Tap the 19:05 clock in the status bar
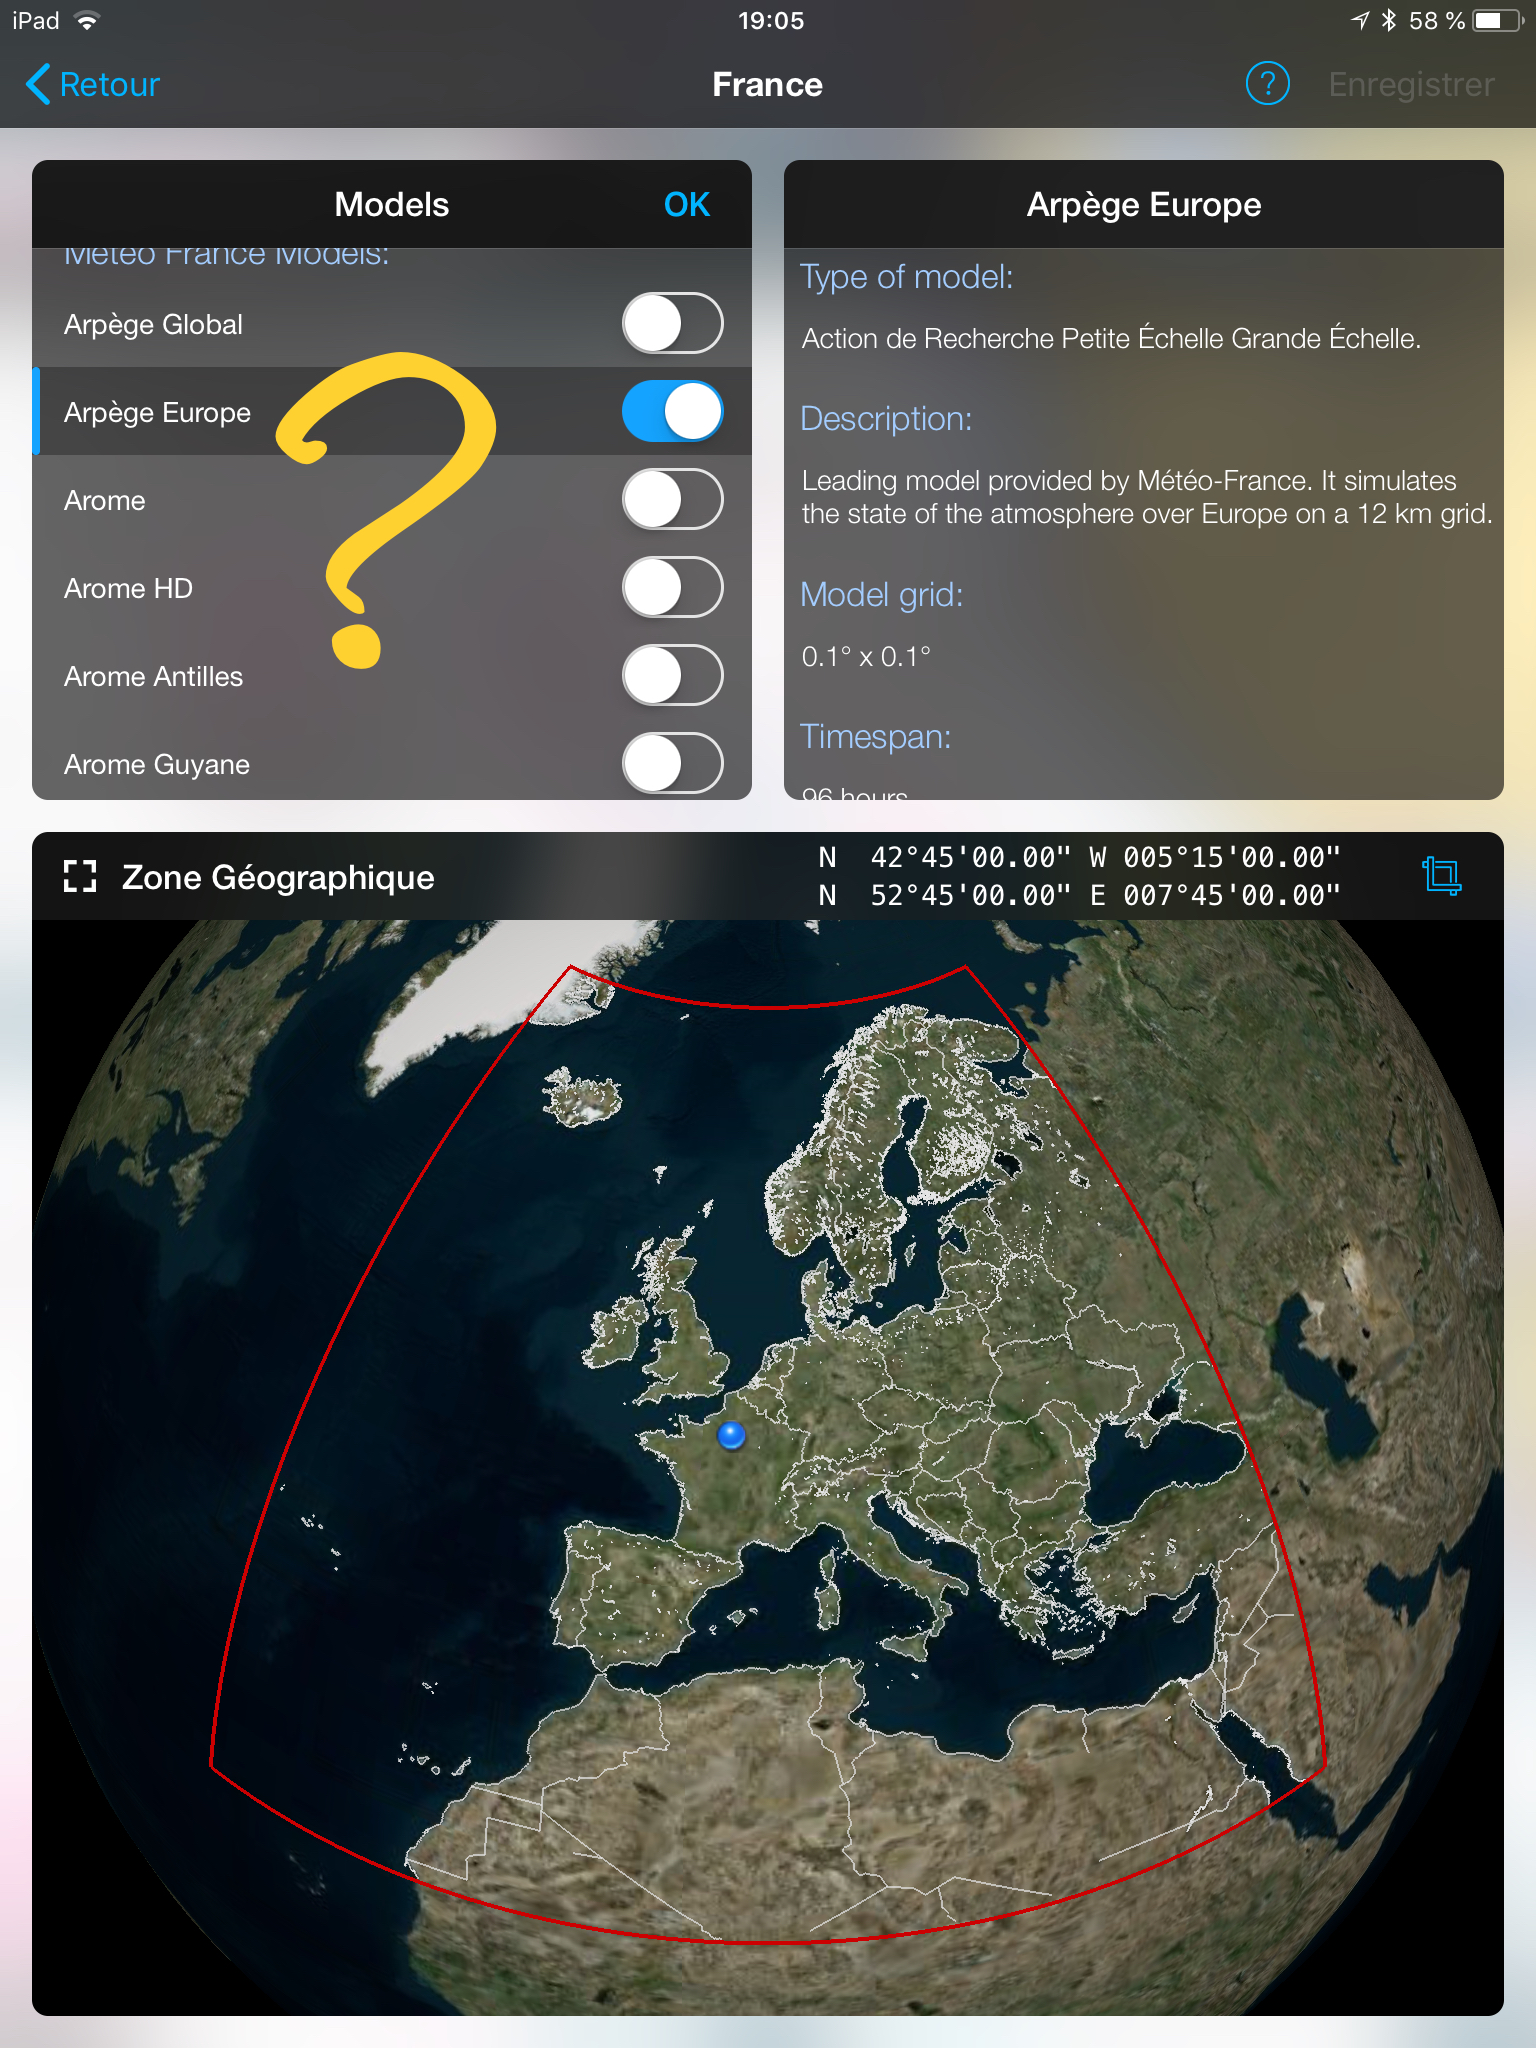1536x2048 pixels. 771,21
